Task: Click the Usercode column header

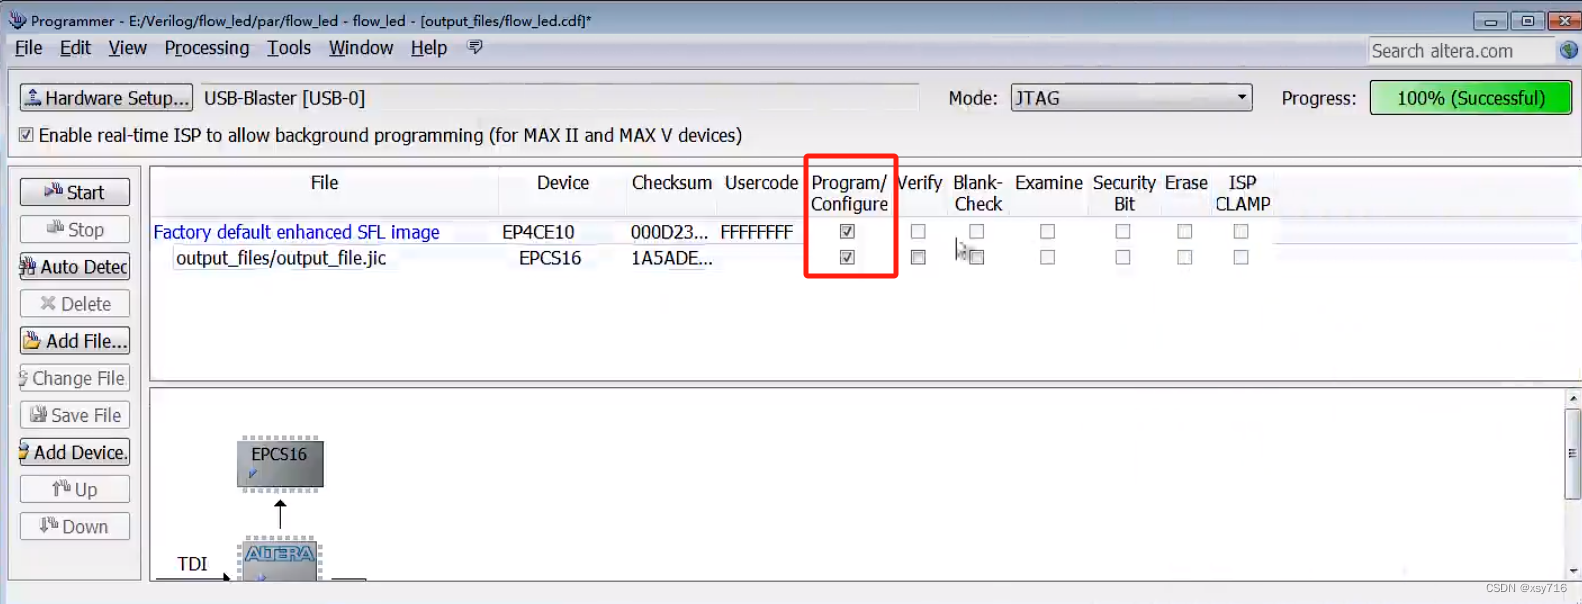Action: tap(761, 183)
